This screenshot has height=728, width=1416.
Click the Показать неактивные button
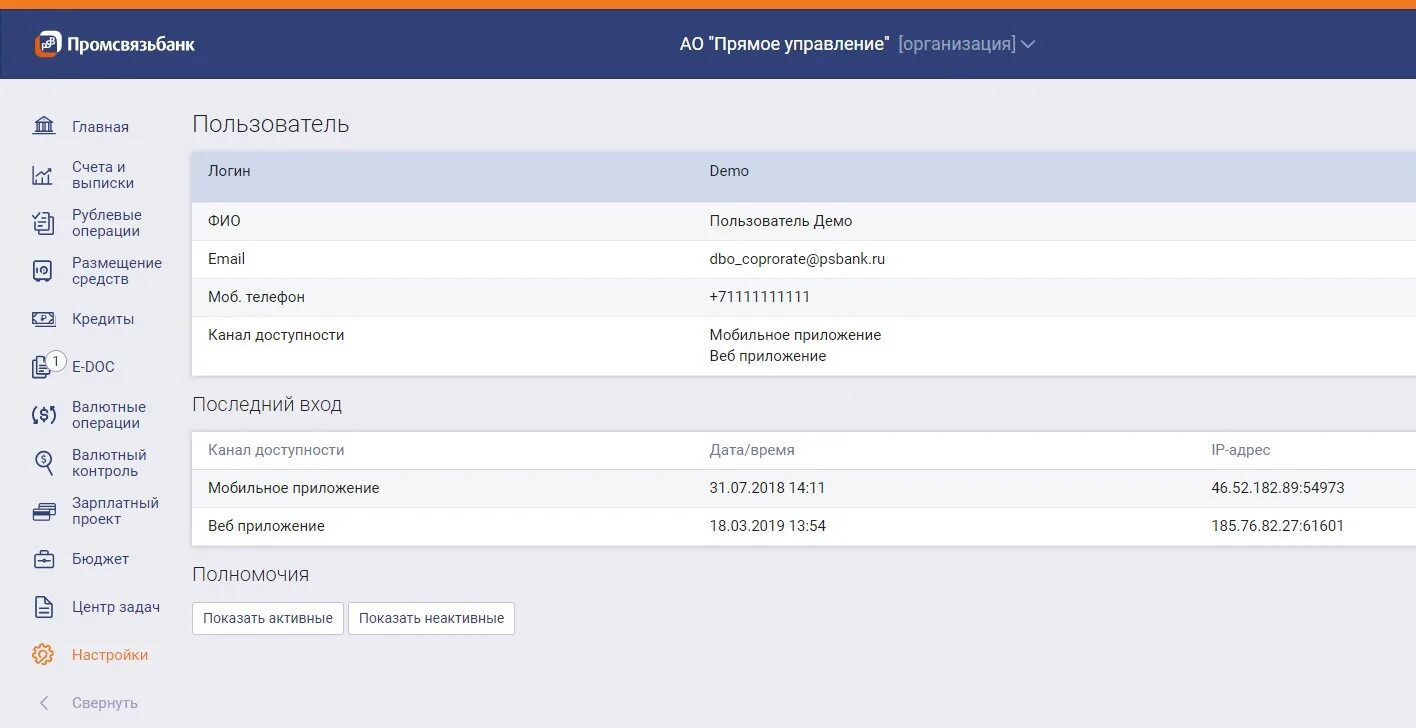tap(431, 618)
